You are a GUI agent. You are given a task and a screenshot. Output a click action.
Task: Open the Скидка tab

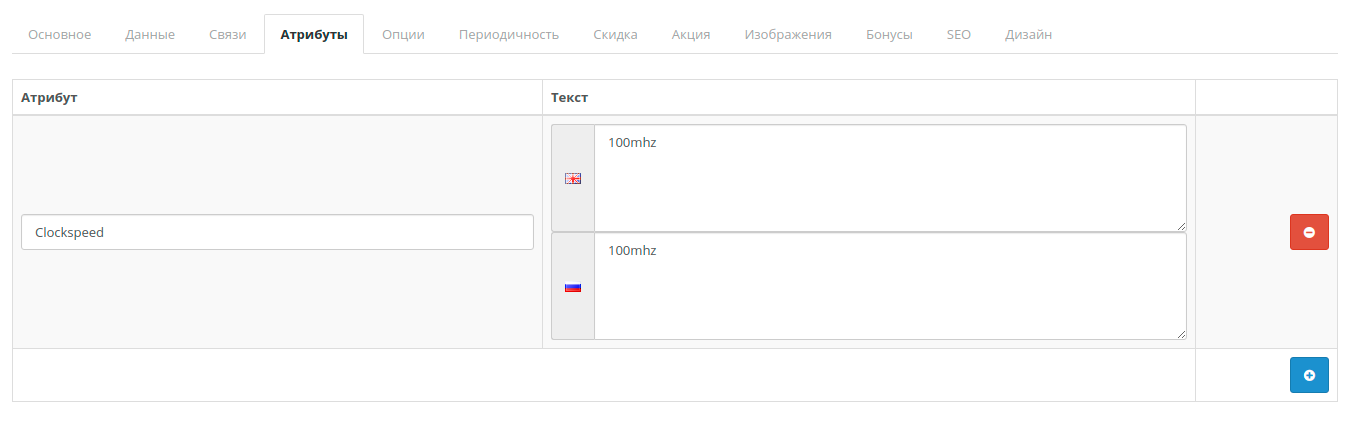(x=615, y=35)
